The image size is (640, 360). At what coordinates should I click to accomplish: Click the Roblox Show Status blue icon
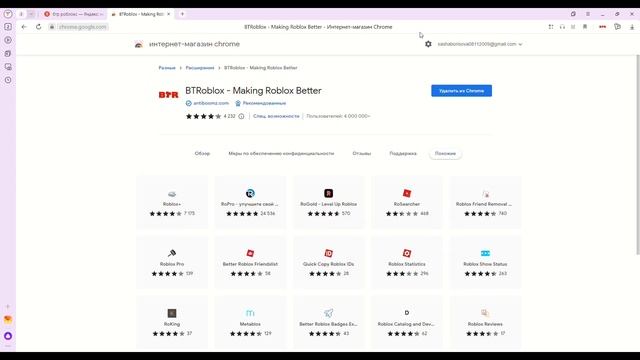coord(485,253)
